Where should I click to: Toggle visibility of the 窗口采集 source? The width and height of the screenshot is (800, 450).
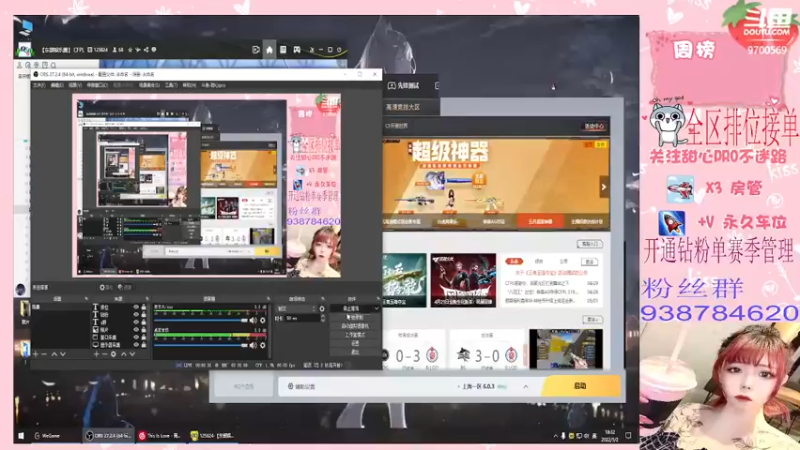point(136,337)
